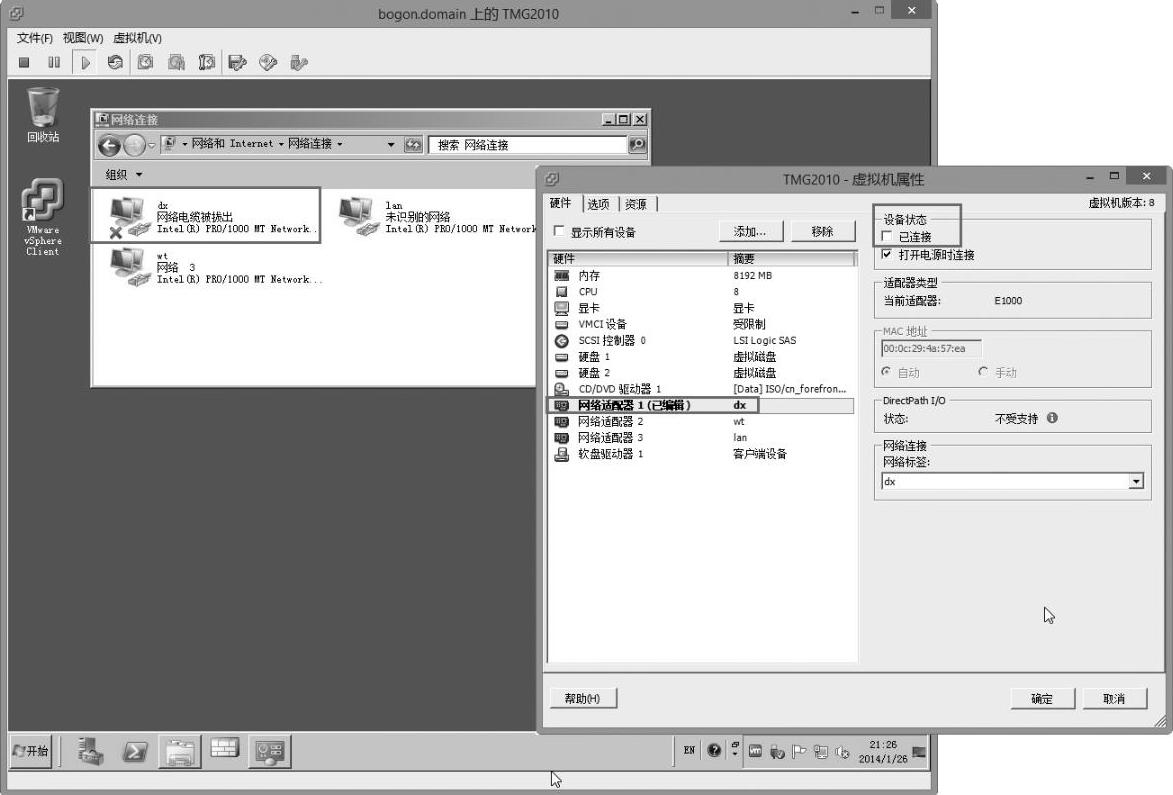Click the connect USB device toolbar icon
Screen dimensions: 1173x795
click(298, 63)
